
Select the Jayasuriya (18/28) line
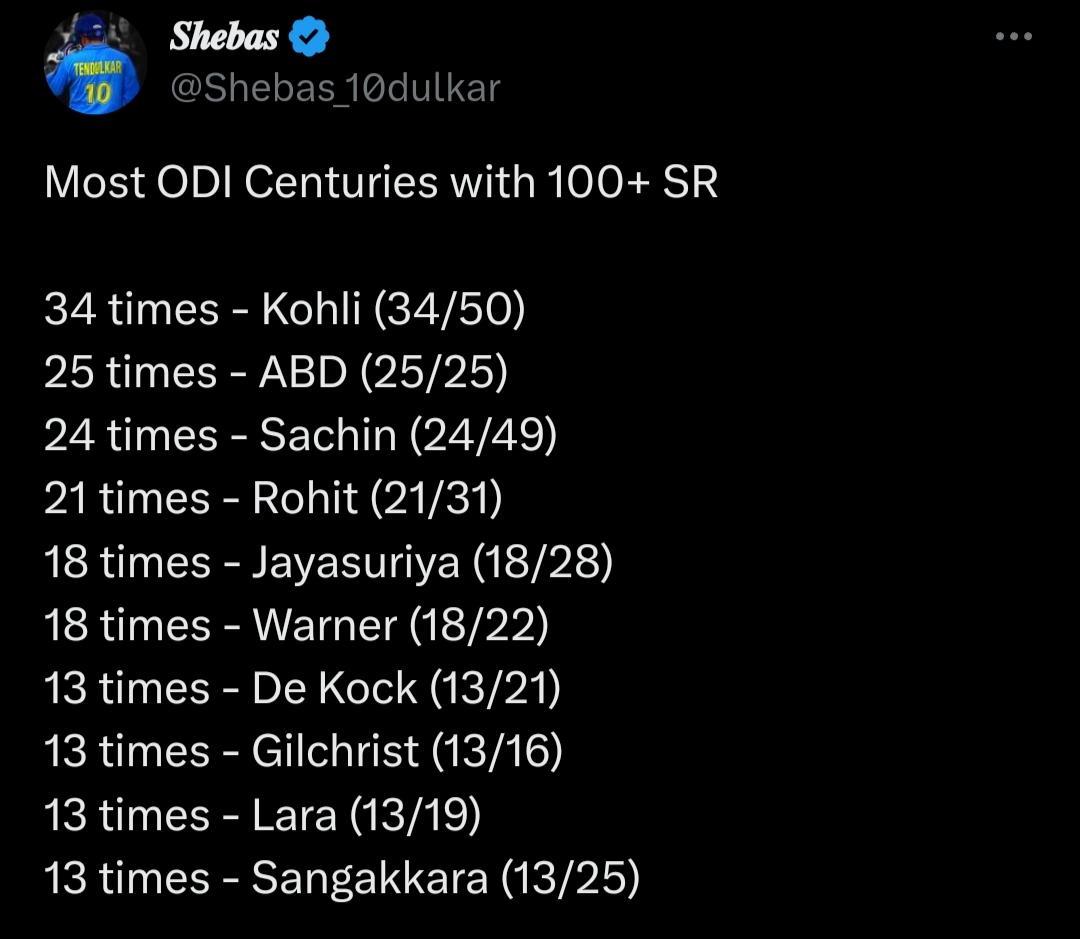click(328, 561)
